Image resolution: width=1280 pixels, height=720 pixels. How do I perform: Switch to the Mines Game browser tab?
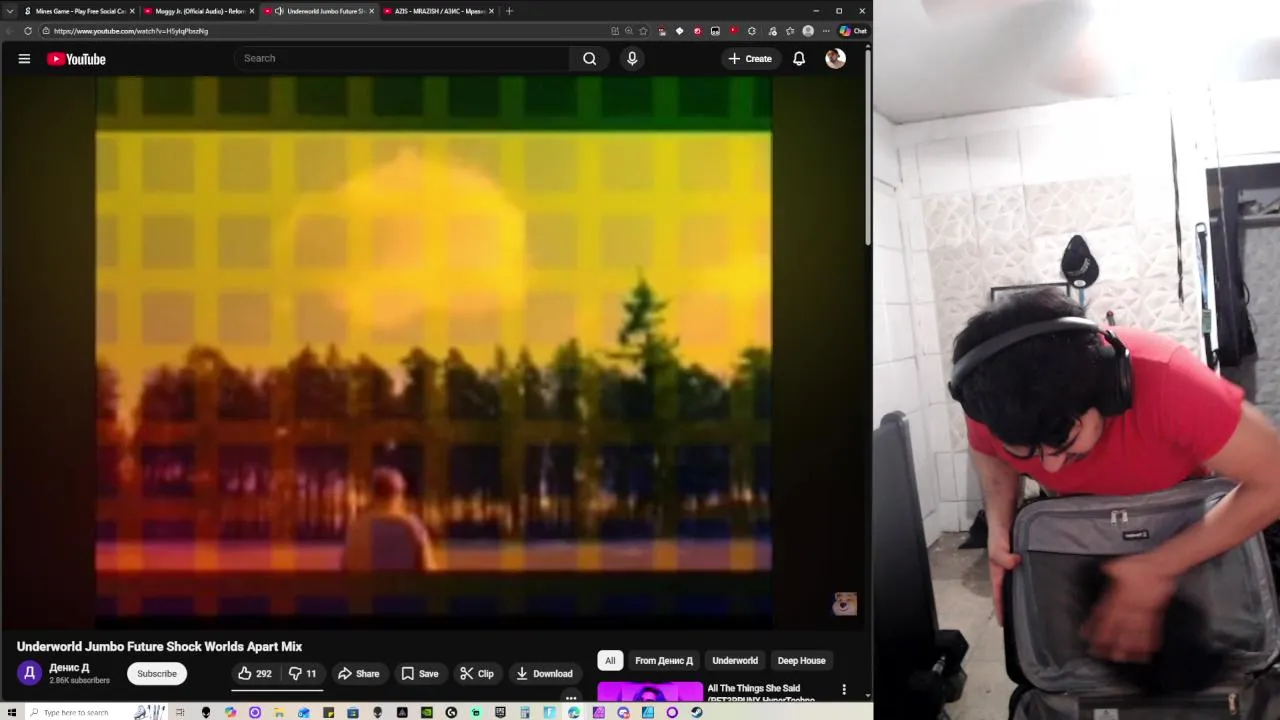click(x=79, y=11)
